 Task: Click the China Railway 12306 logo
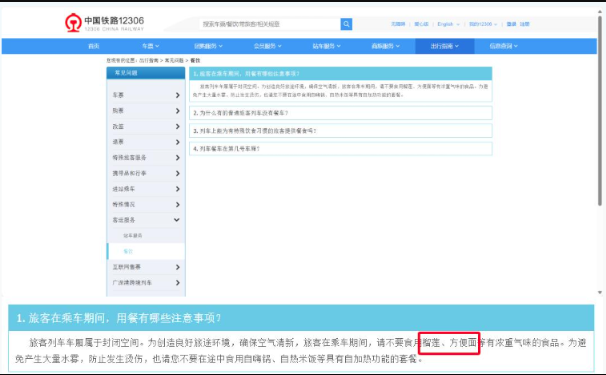tap(104, 23)
